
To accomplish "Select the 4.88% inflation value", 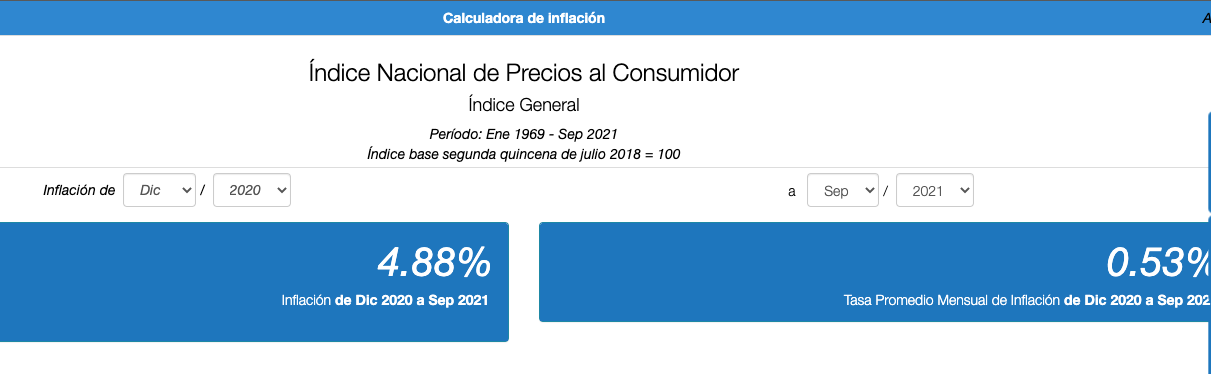I will point(434,262).
